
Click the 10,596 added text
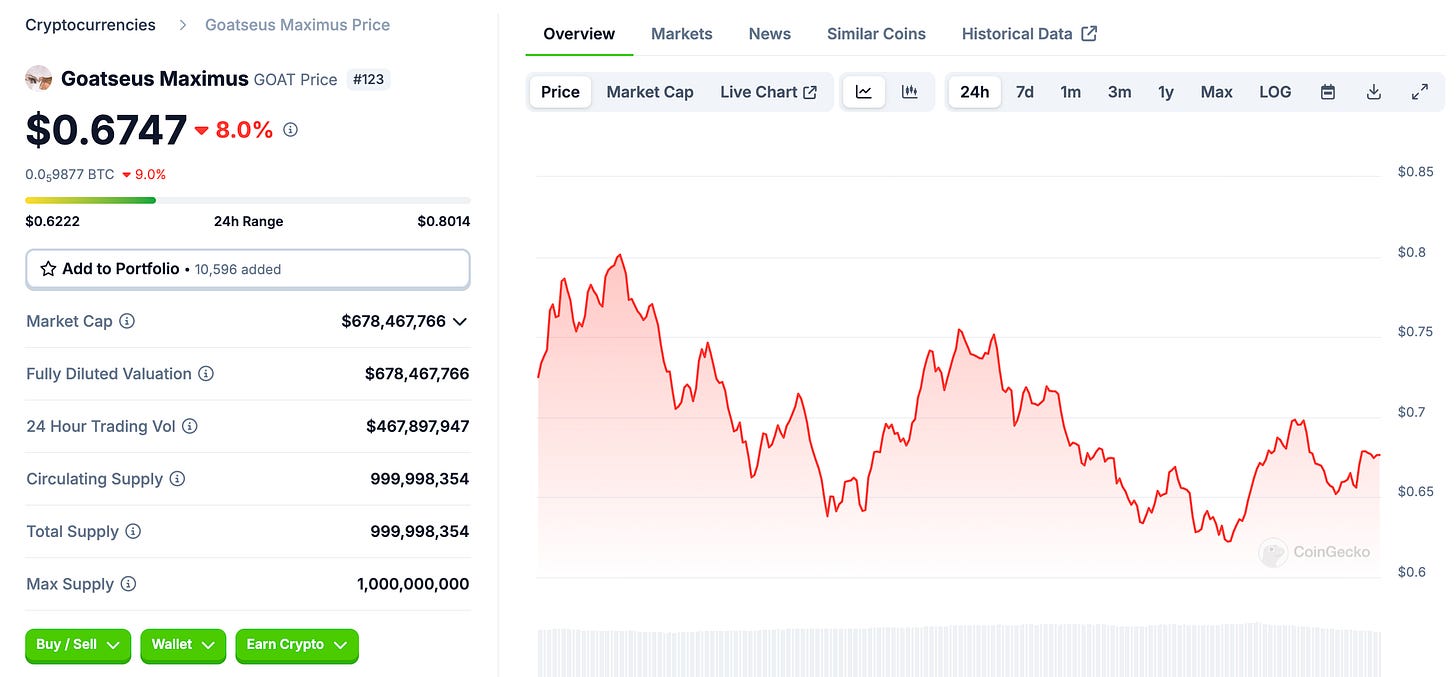pyautogui.click(x=238, y=269)
